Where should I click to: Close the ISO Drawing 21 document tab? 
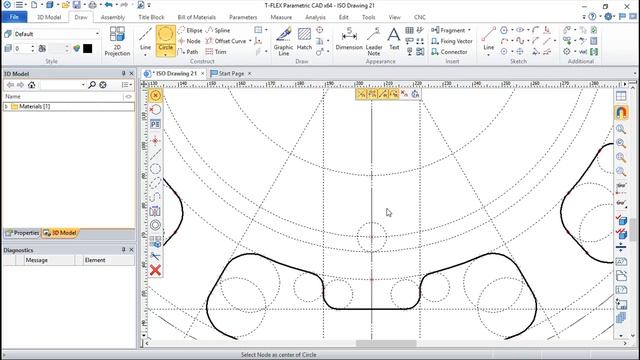click(x=202, y=73)
